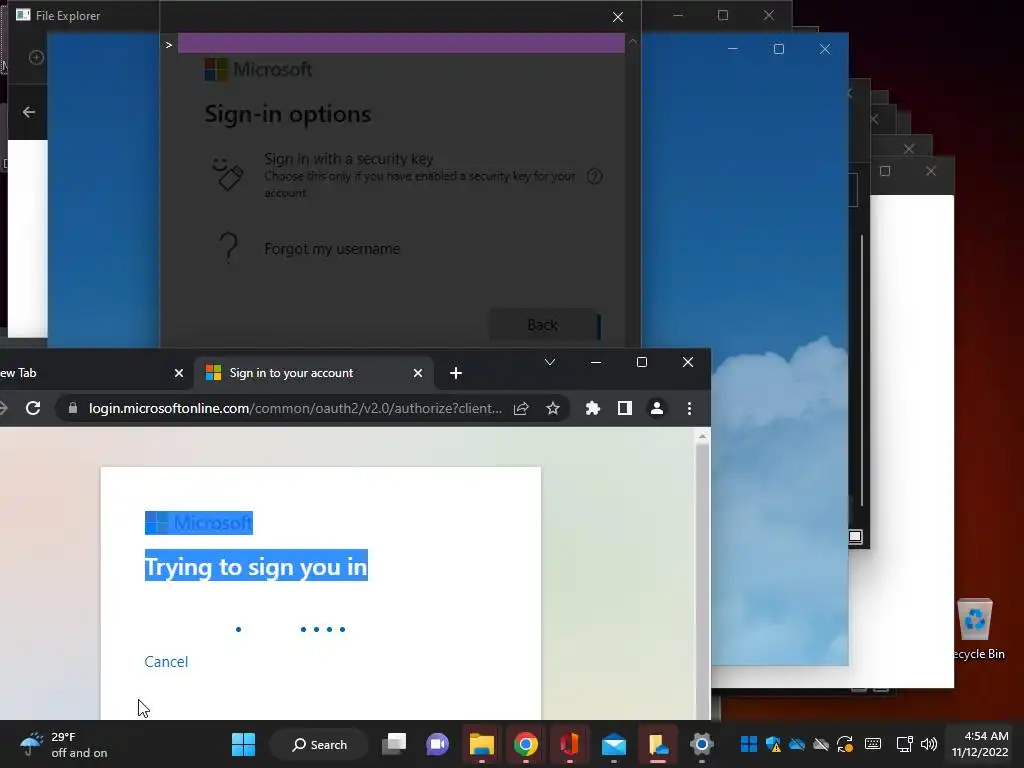Click the update sync tray icon

coord(845,744)
